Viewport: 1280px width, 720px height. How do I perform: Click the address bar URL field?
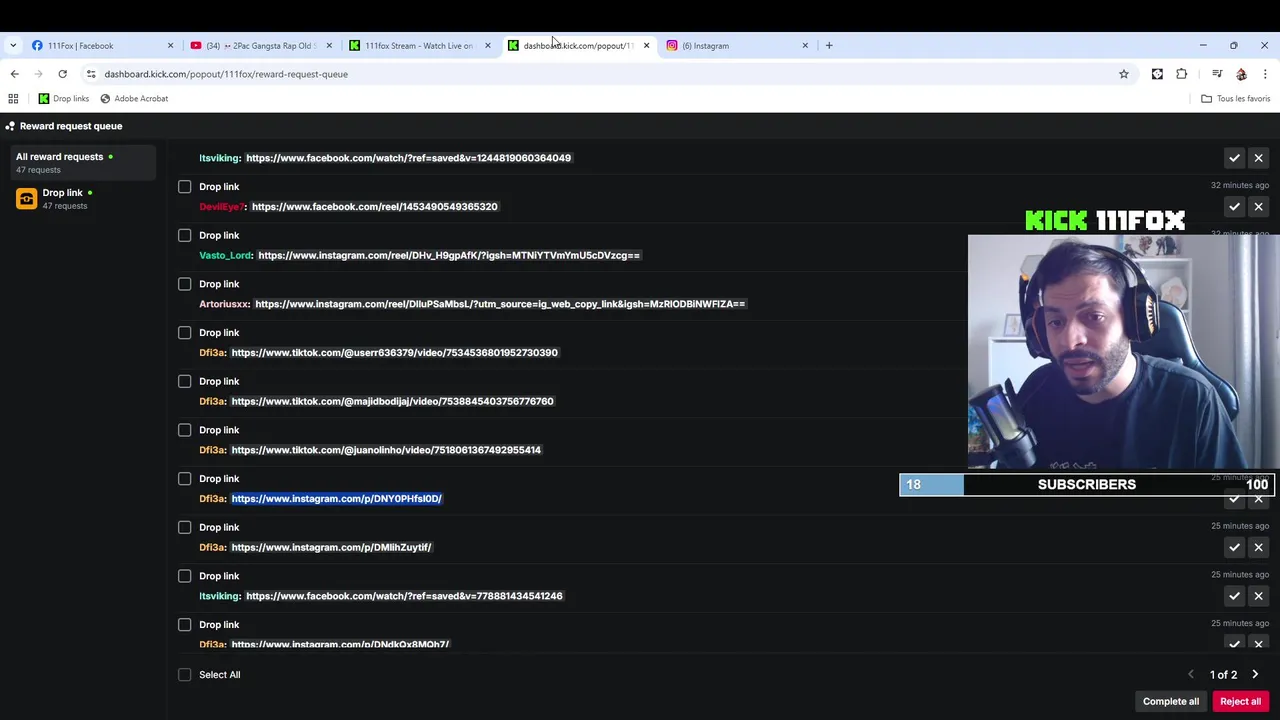pos(600,74)
